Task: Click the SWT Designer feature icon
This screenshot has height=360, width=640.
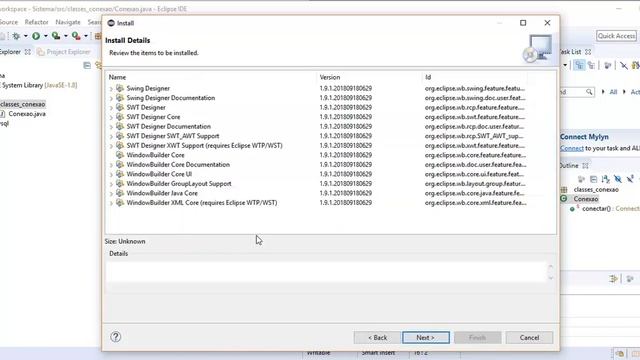Action: click(x=120, y=107)
